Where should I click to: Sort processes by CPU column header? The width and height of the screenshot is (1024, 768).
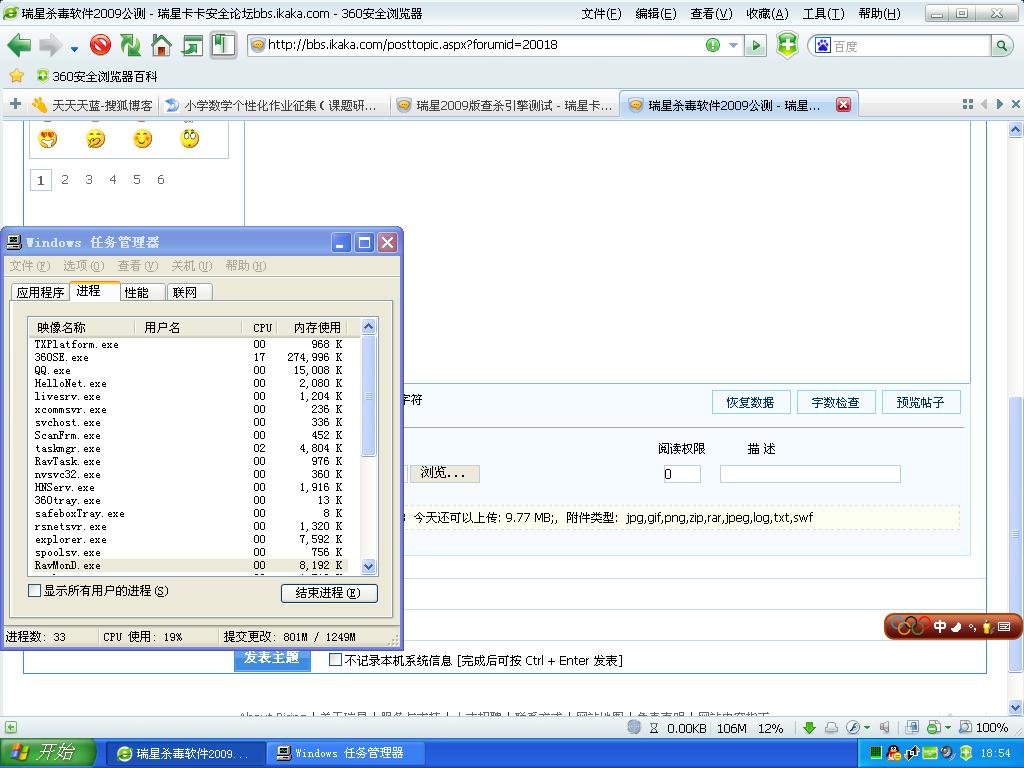pyautogui.click(x=262, y=327)
